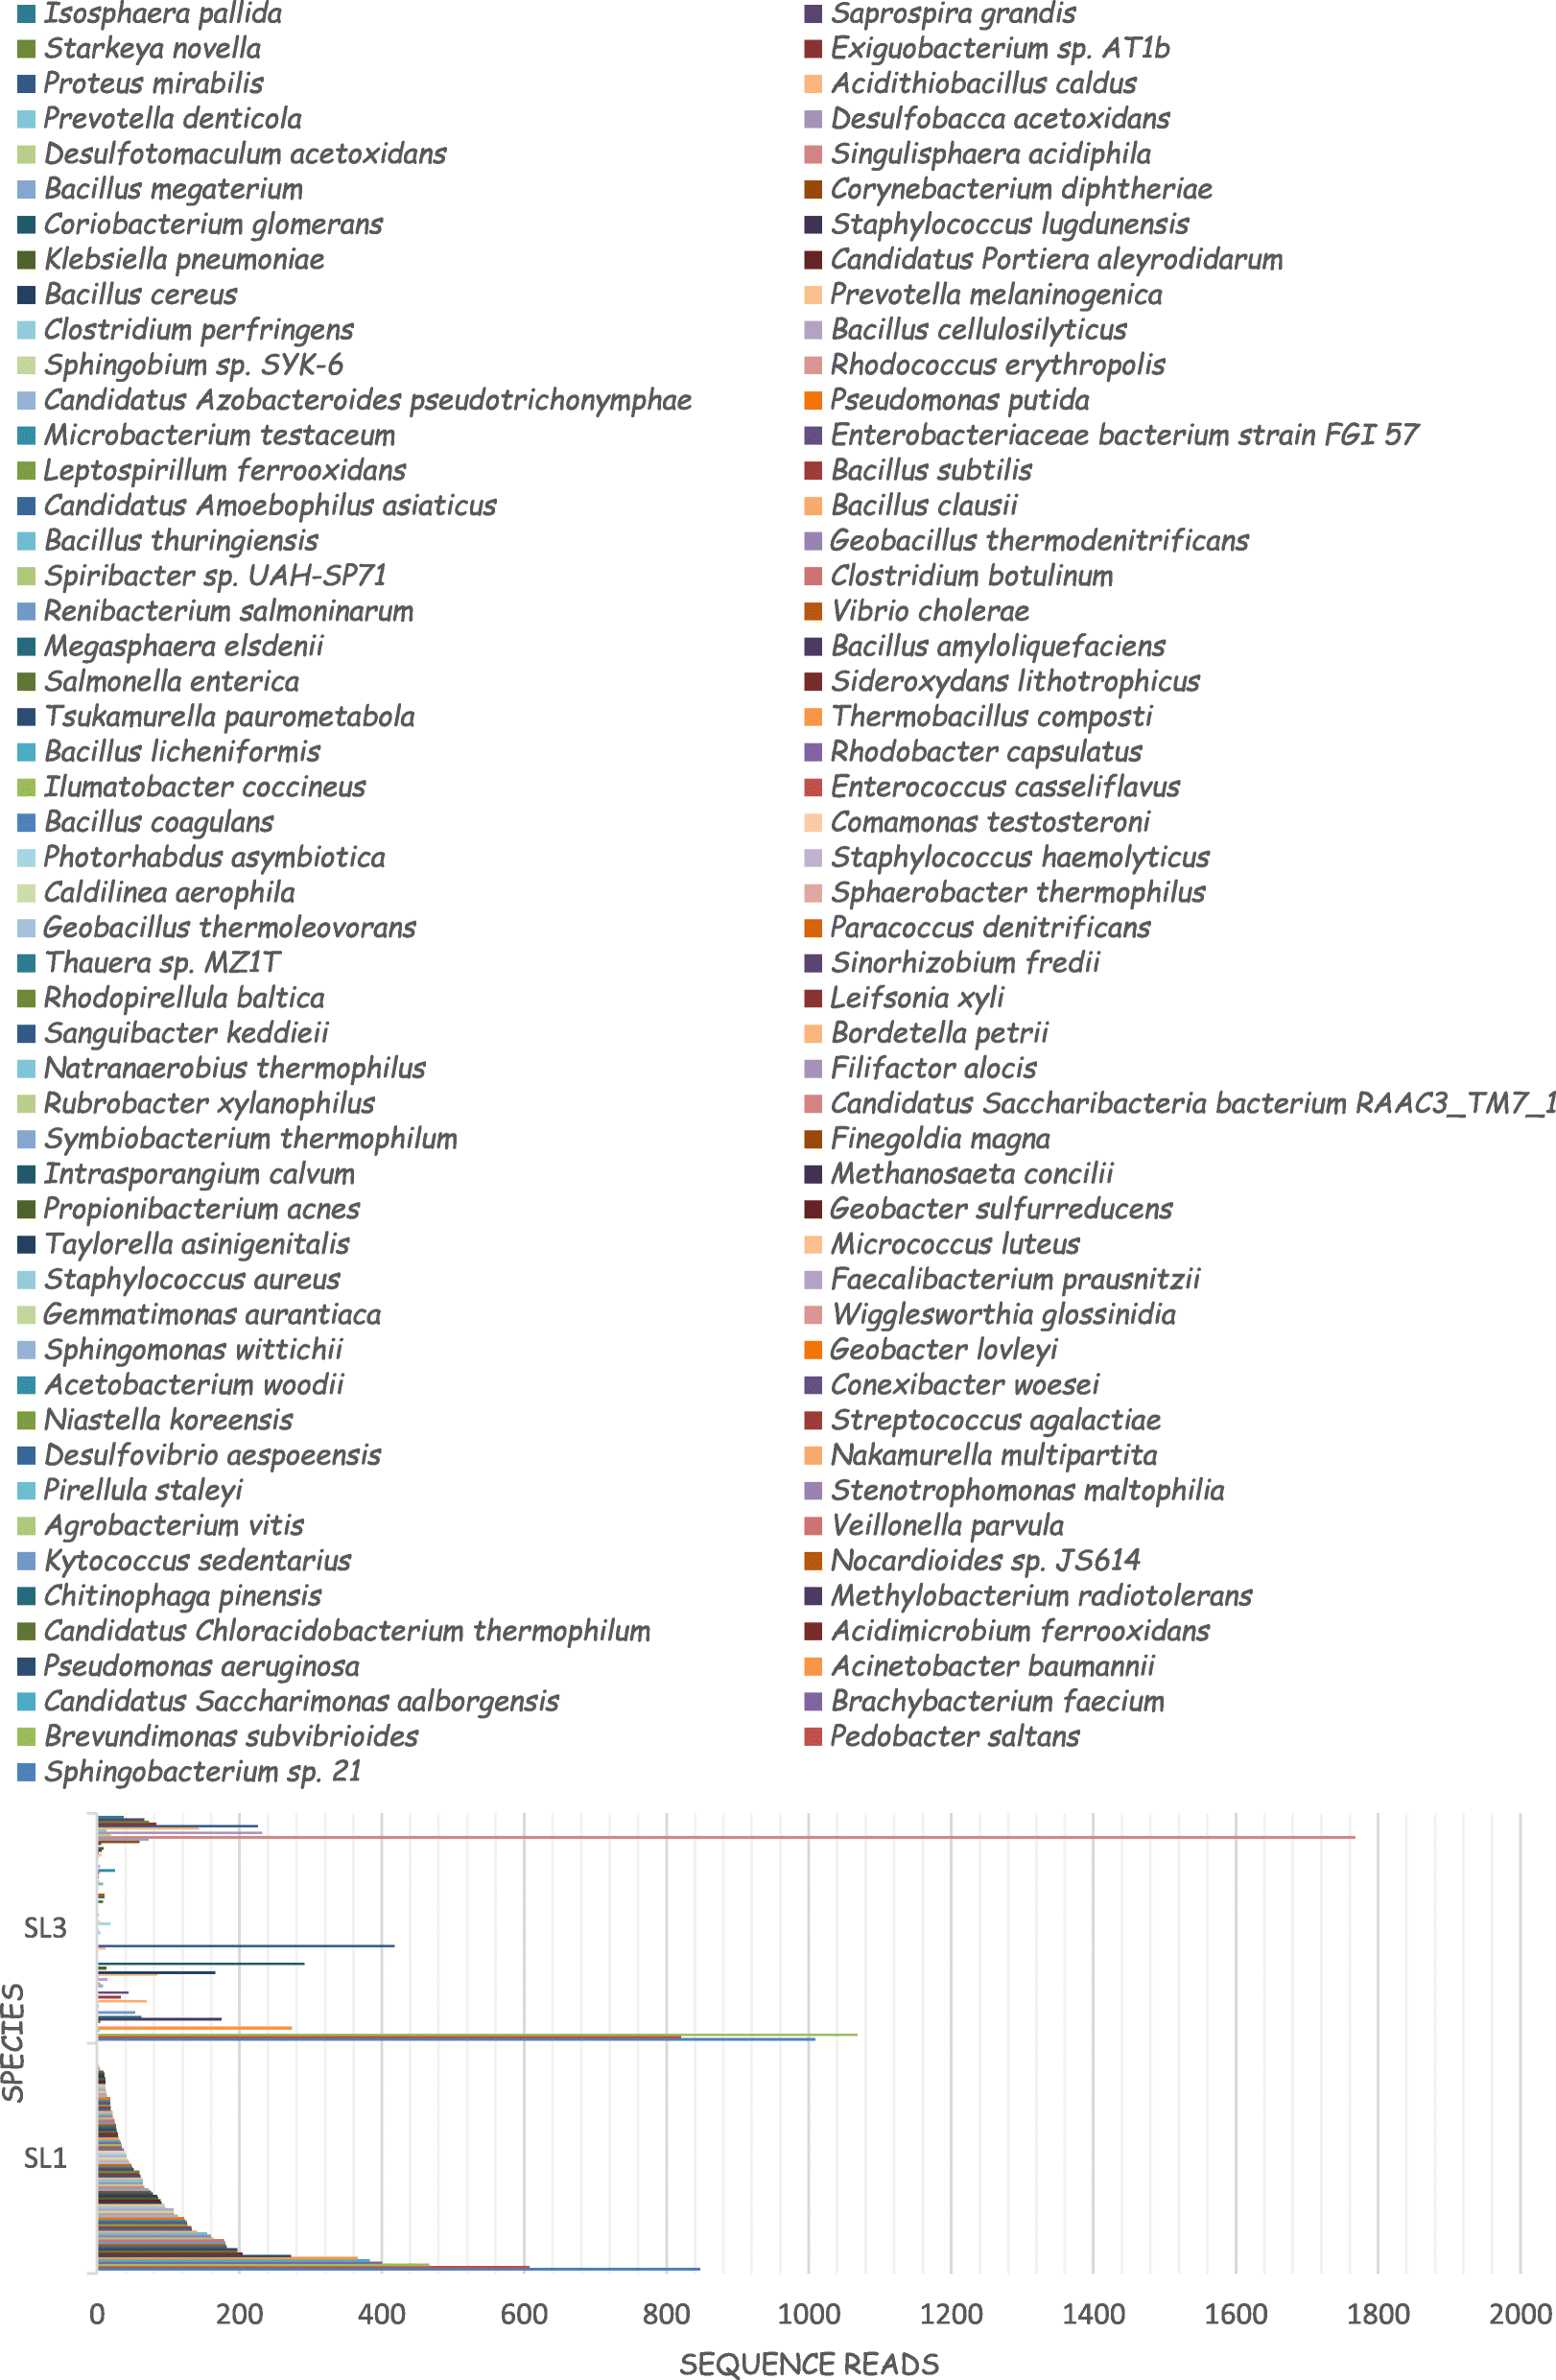1556x2380 pixels.
Task: Click Geobacillus thermodenitrificans legend label
Action: pyautogui.click(x=1040, y=541)
